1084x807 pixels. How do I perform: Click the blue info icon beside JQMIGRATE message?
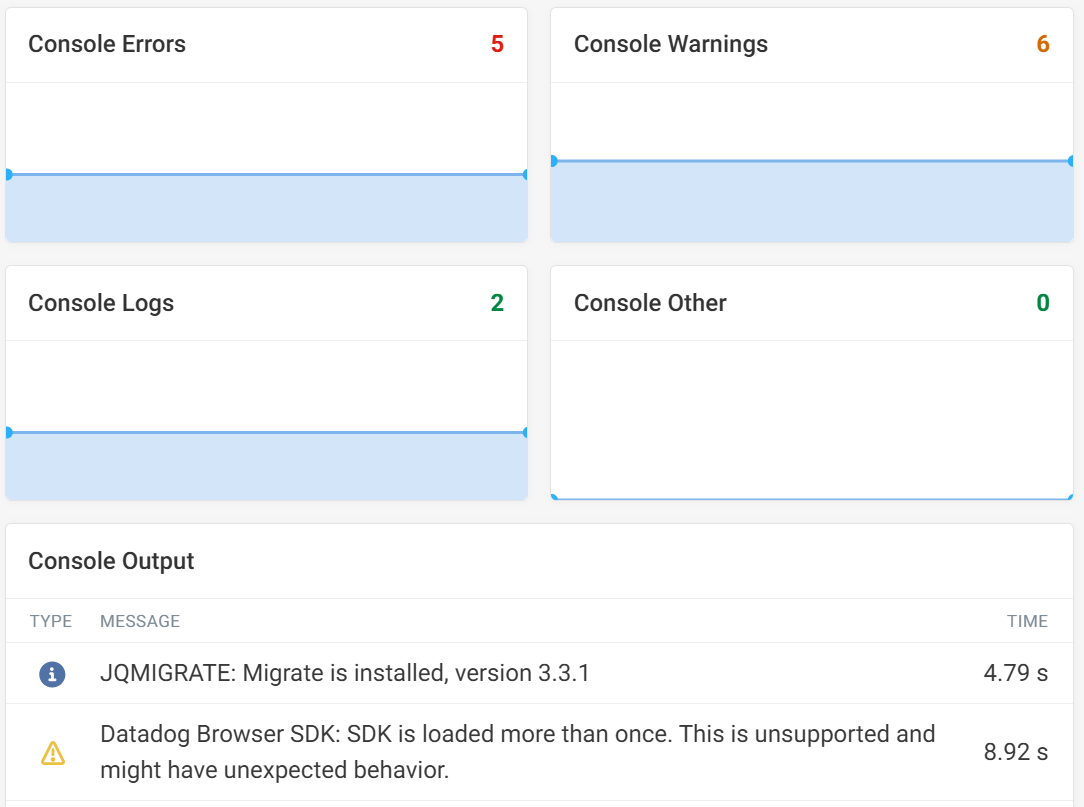pyautogui.click(x=51, y=673)
